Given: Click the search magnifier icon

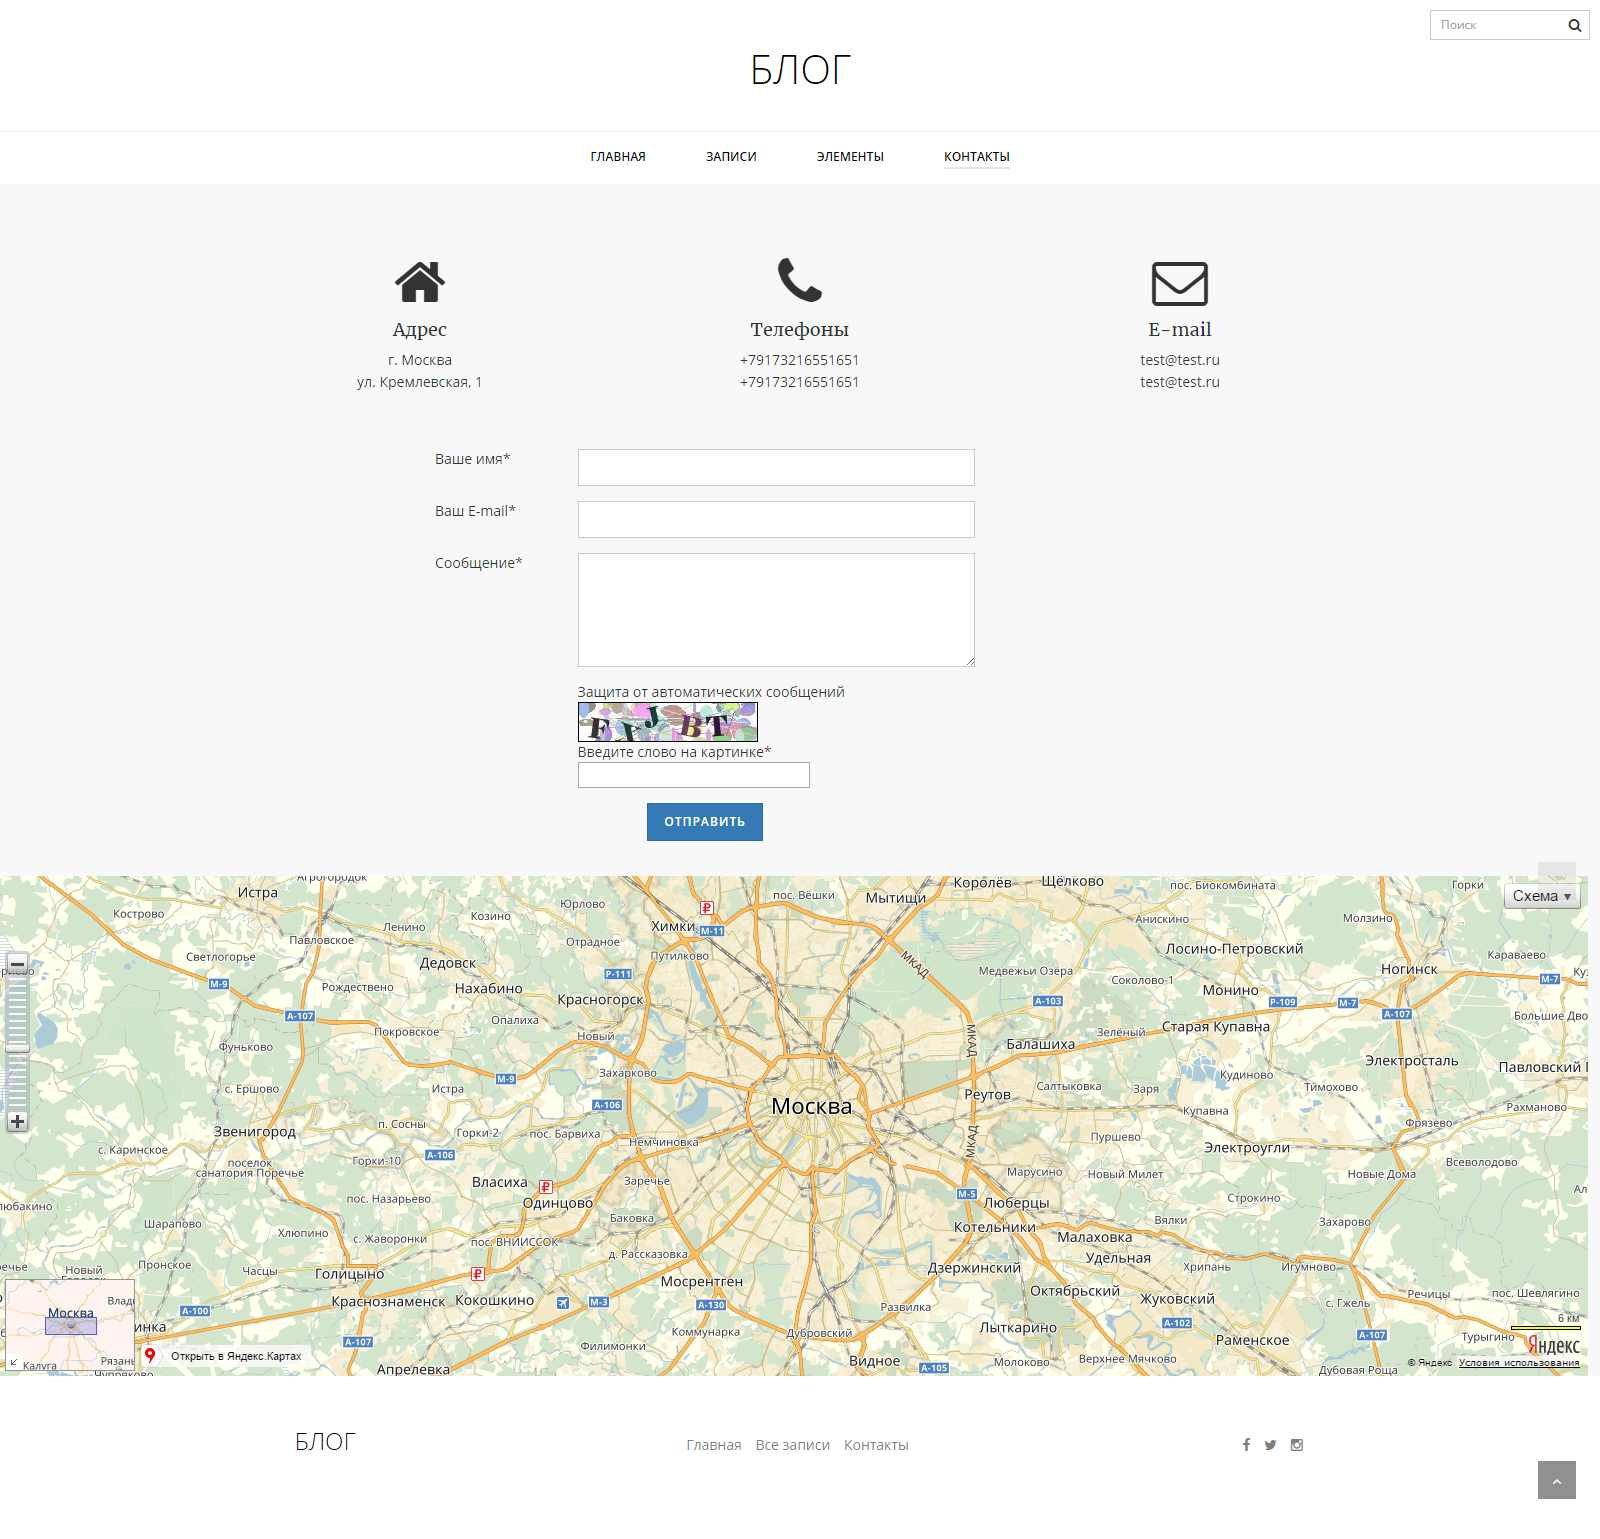Looking at the screenshot, I should click(x=1574, y=26).
